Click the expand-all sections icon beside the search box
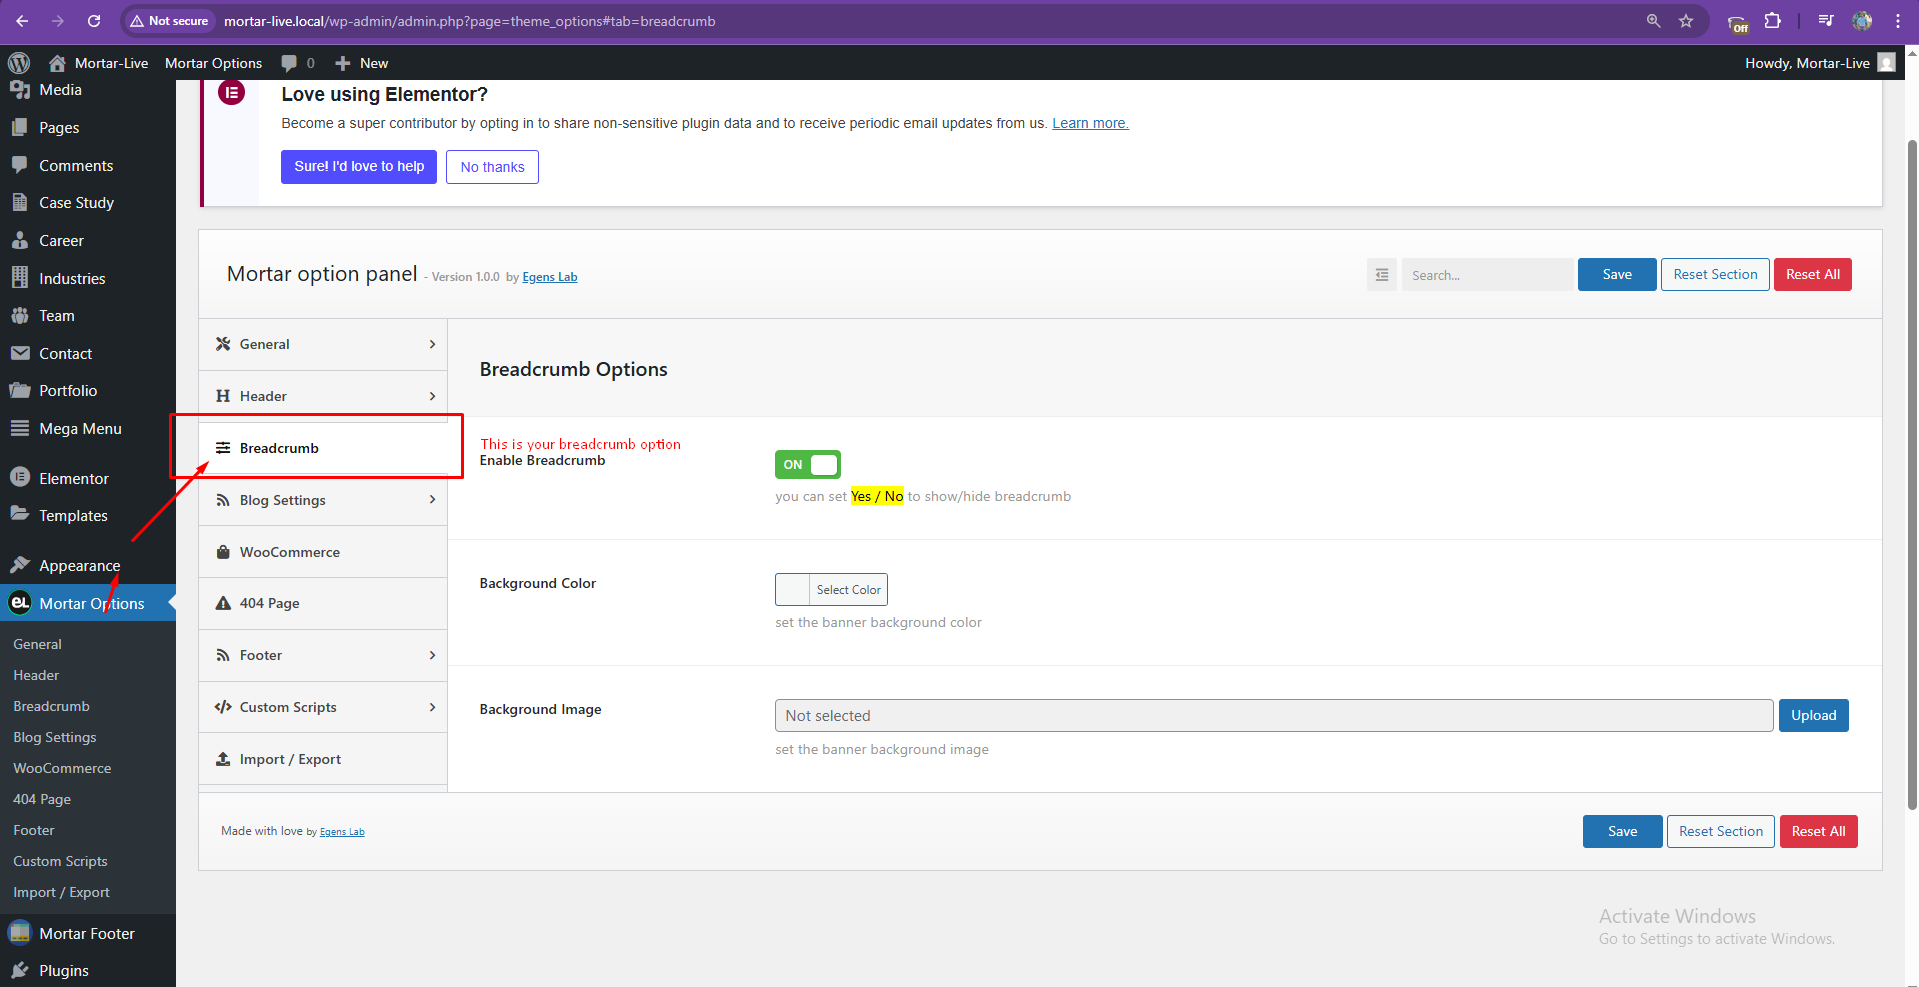The image size is (1919, 987). 1382,275
